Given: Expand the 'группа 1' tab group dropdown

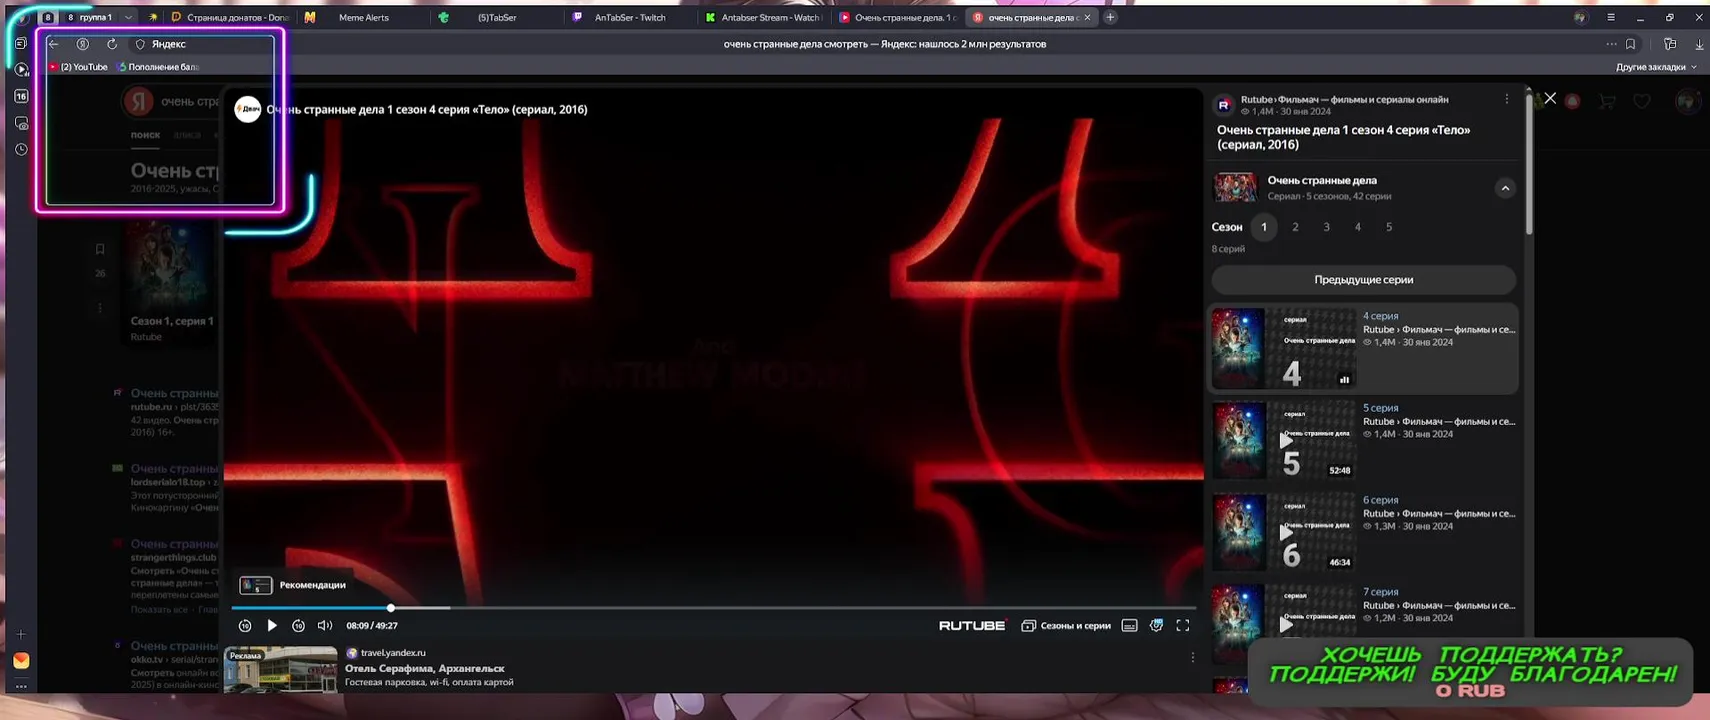Looking at the screenshot, I should click(128, 17).
